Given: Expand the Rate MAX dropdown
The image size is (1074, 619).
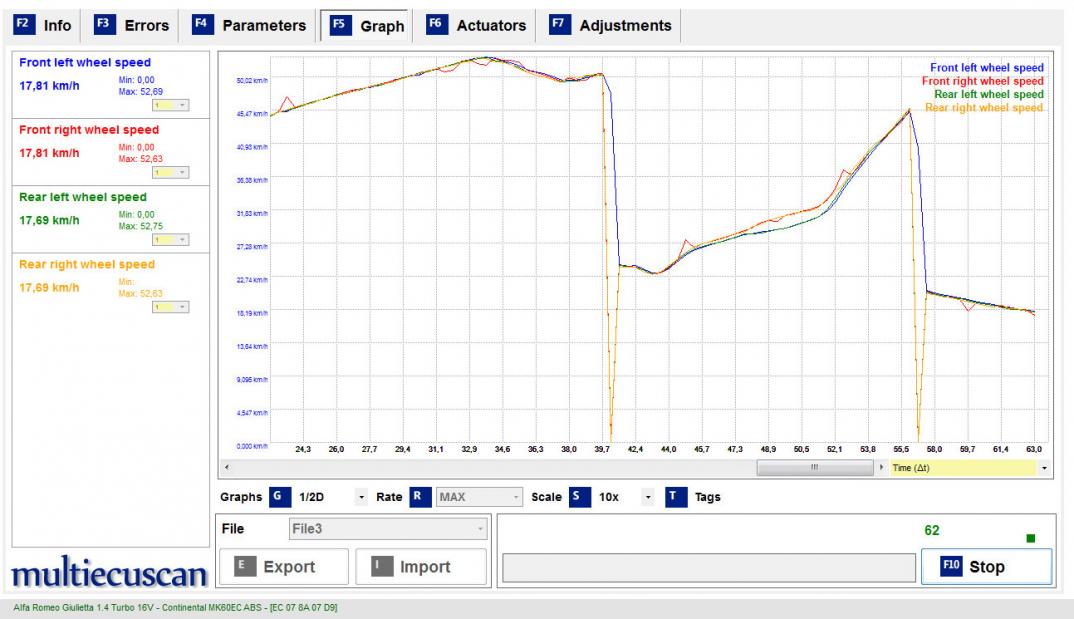Looking at the screenshot, I should coord(479,497).
